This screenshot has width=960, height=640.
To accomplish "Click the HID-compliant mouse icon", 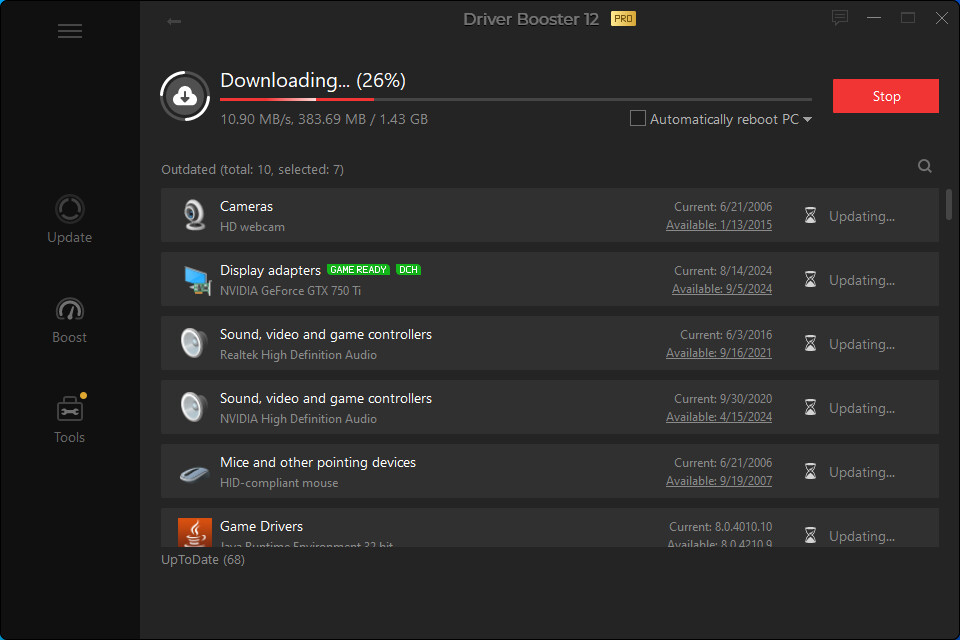I will (x=194, y=472).
